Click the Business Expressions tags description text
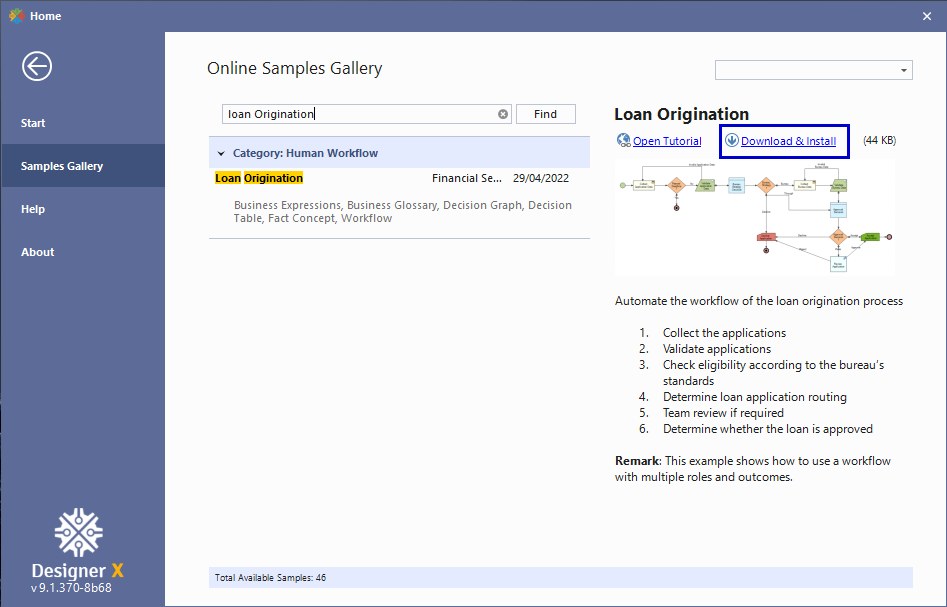Viewport: 947px width, 607px height. pyautogui.click(x=403, y=212)
